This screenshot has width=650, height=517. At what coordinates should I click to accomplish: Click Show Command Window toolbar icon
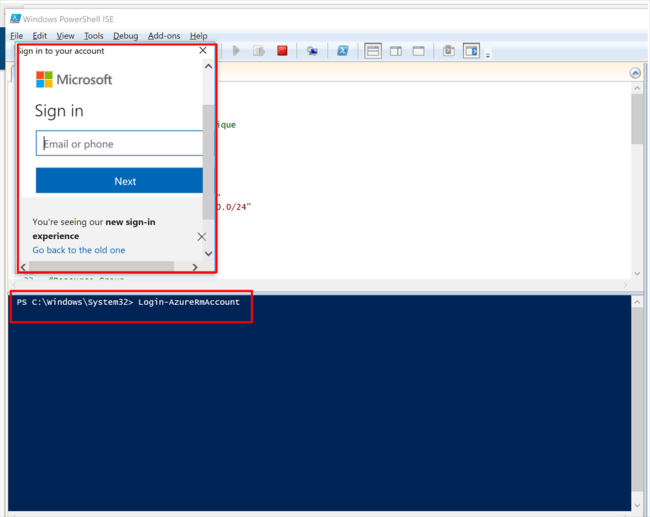click(x=449, y=51)
